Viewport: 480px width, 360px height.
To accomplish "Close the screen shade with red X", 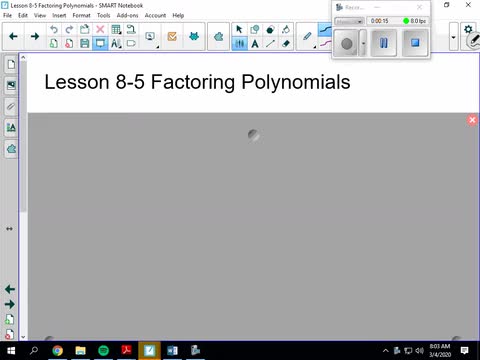I will point(472,120).
